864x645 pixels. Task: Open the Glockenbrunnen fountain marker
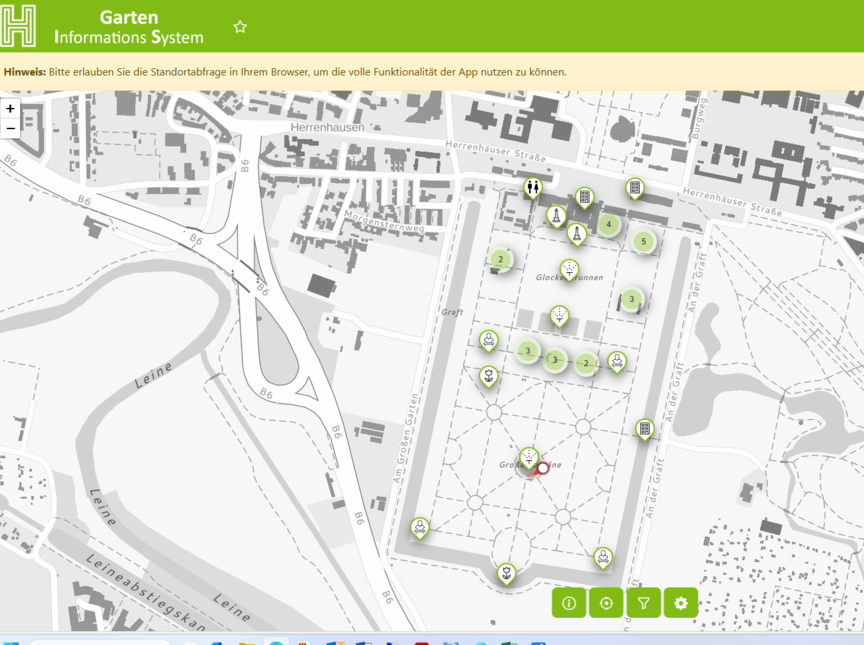[569, 268]
